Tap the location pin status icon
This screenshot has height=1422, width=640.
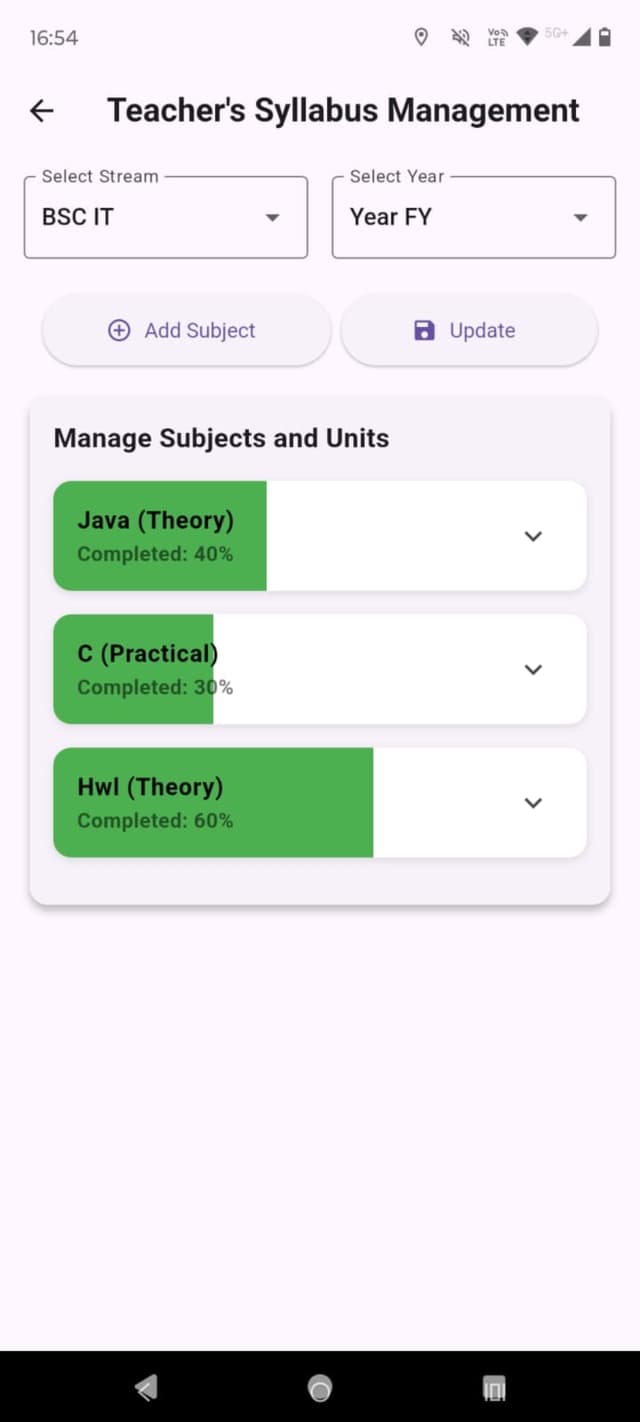click(421, 38)
